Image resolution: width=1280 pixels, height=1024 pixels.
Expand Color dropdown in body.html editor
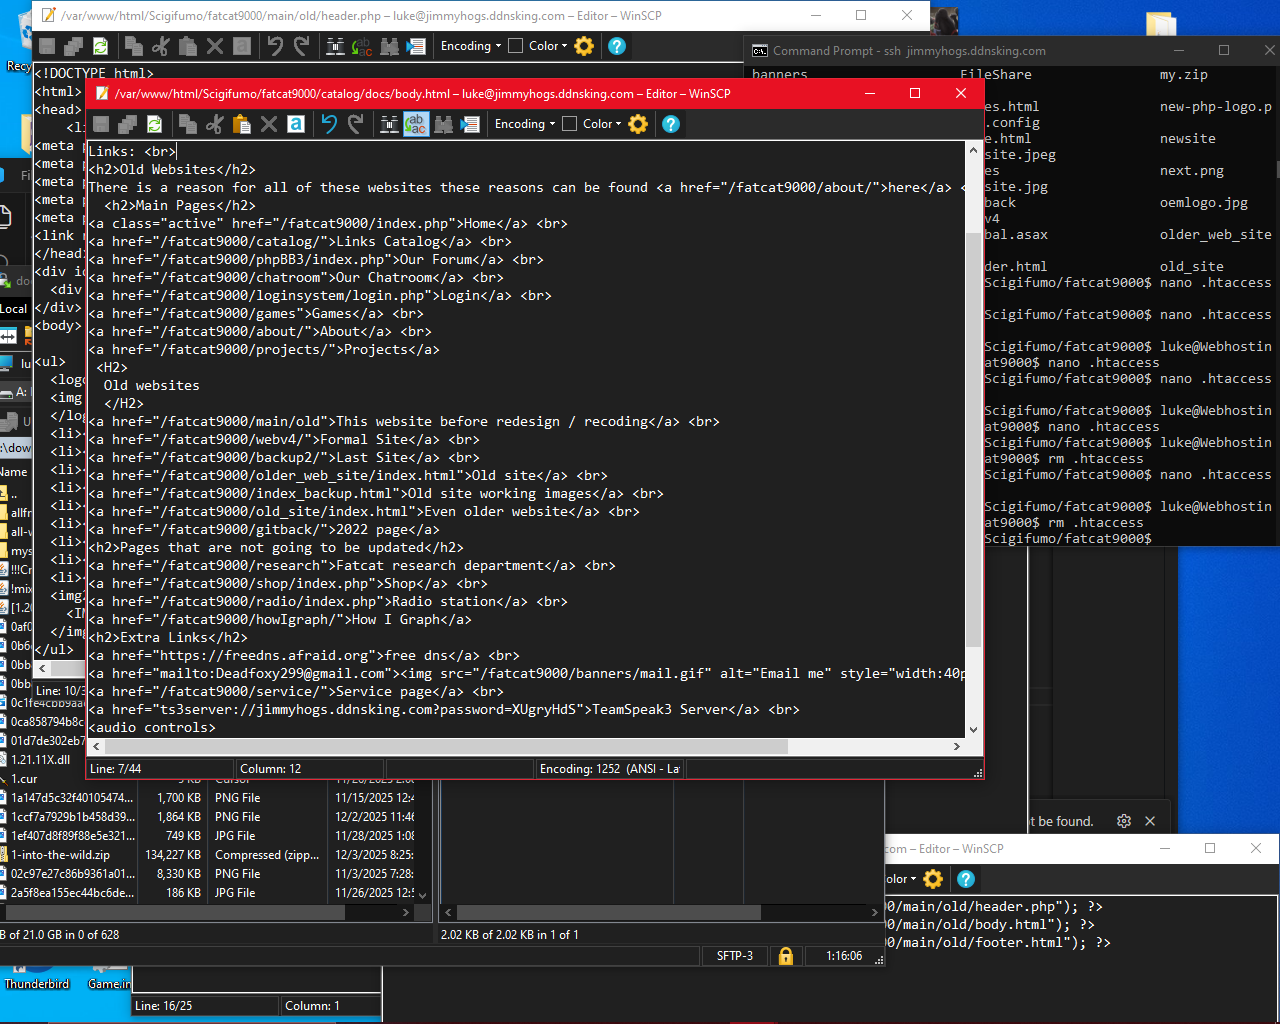click(603, 124)
